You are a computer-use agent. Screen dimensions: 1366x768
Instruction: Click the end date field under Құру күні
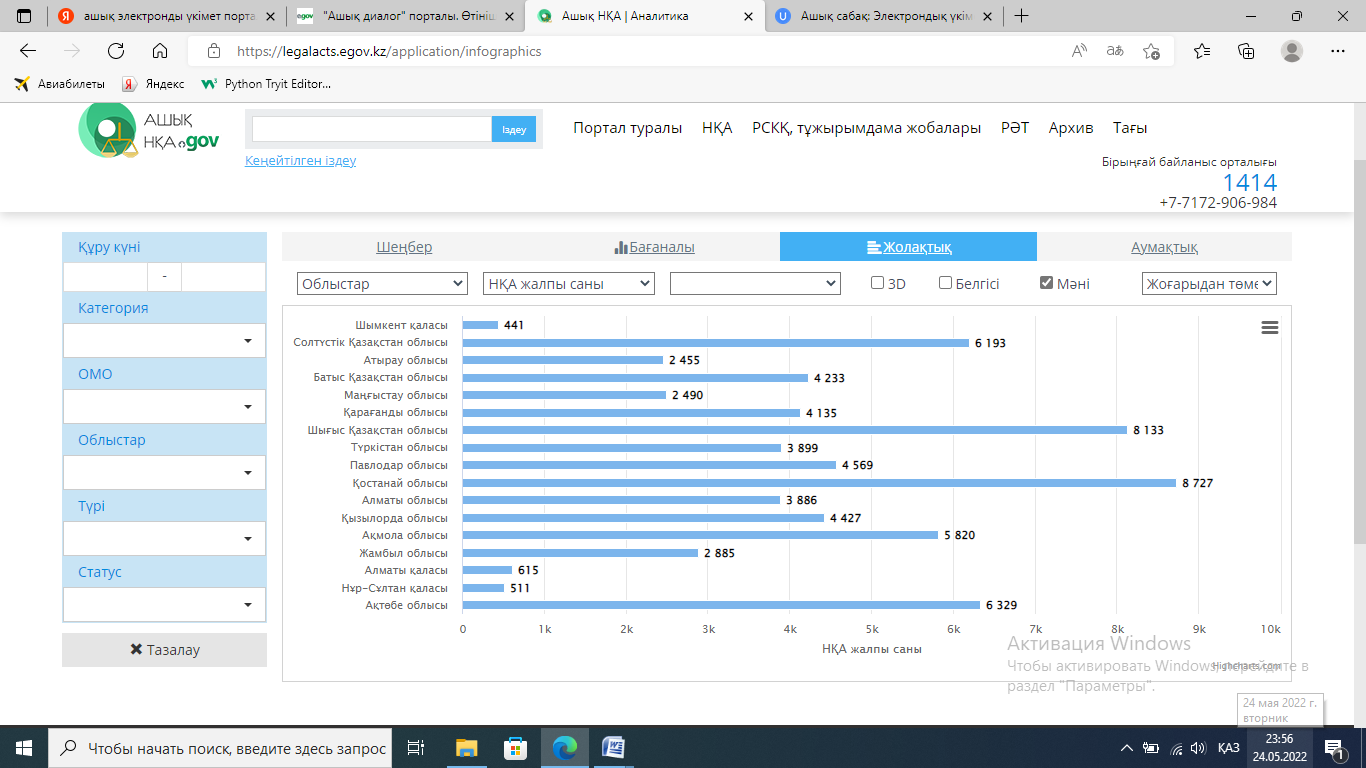[223, 276]
